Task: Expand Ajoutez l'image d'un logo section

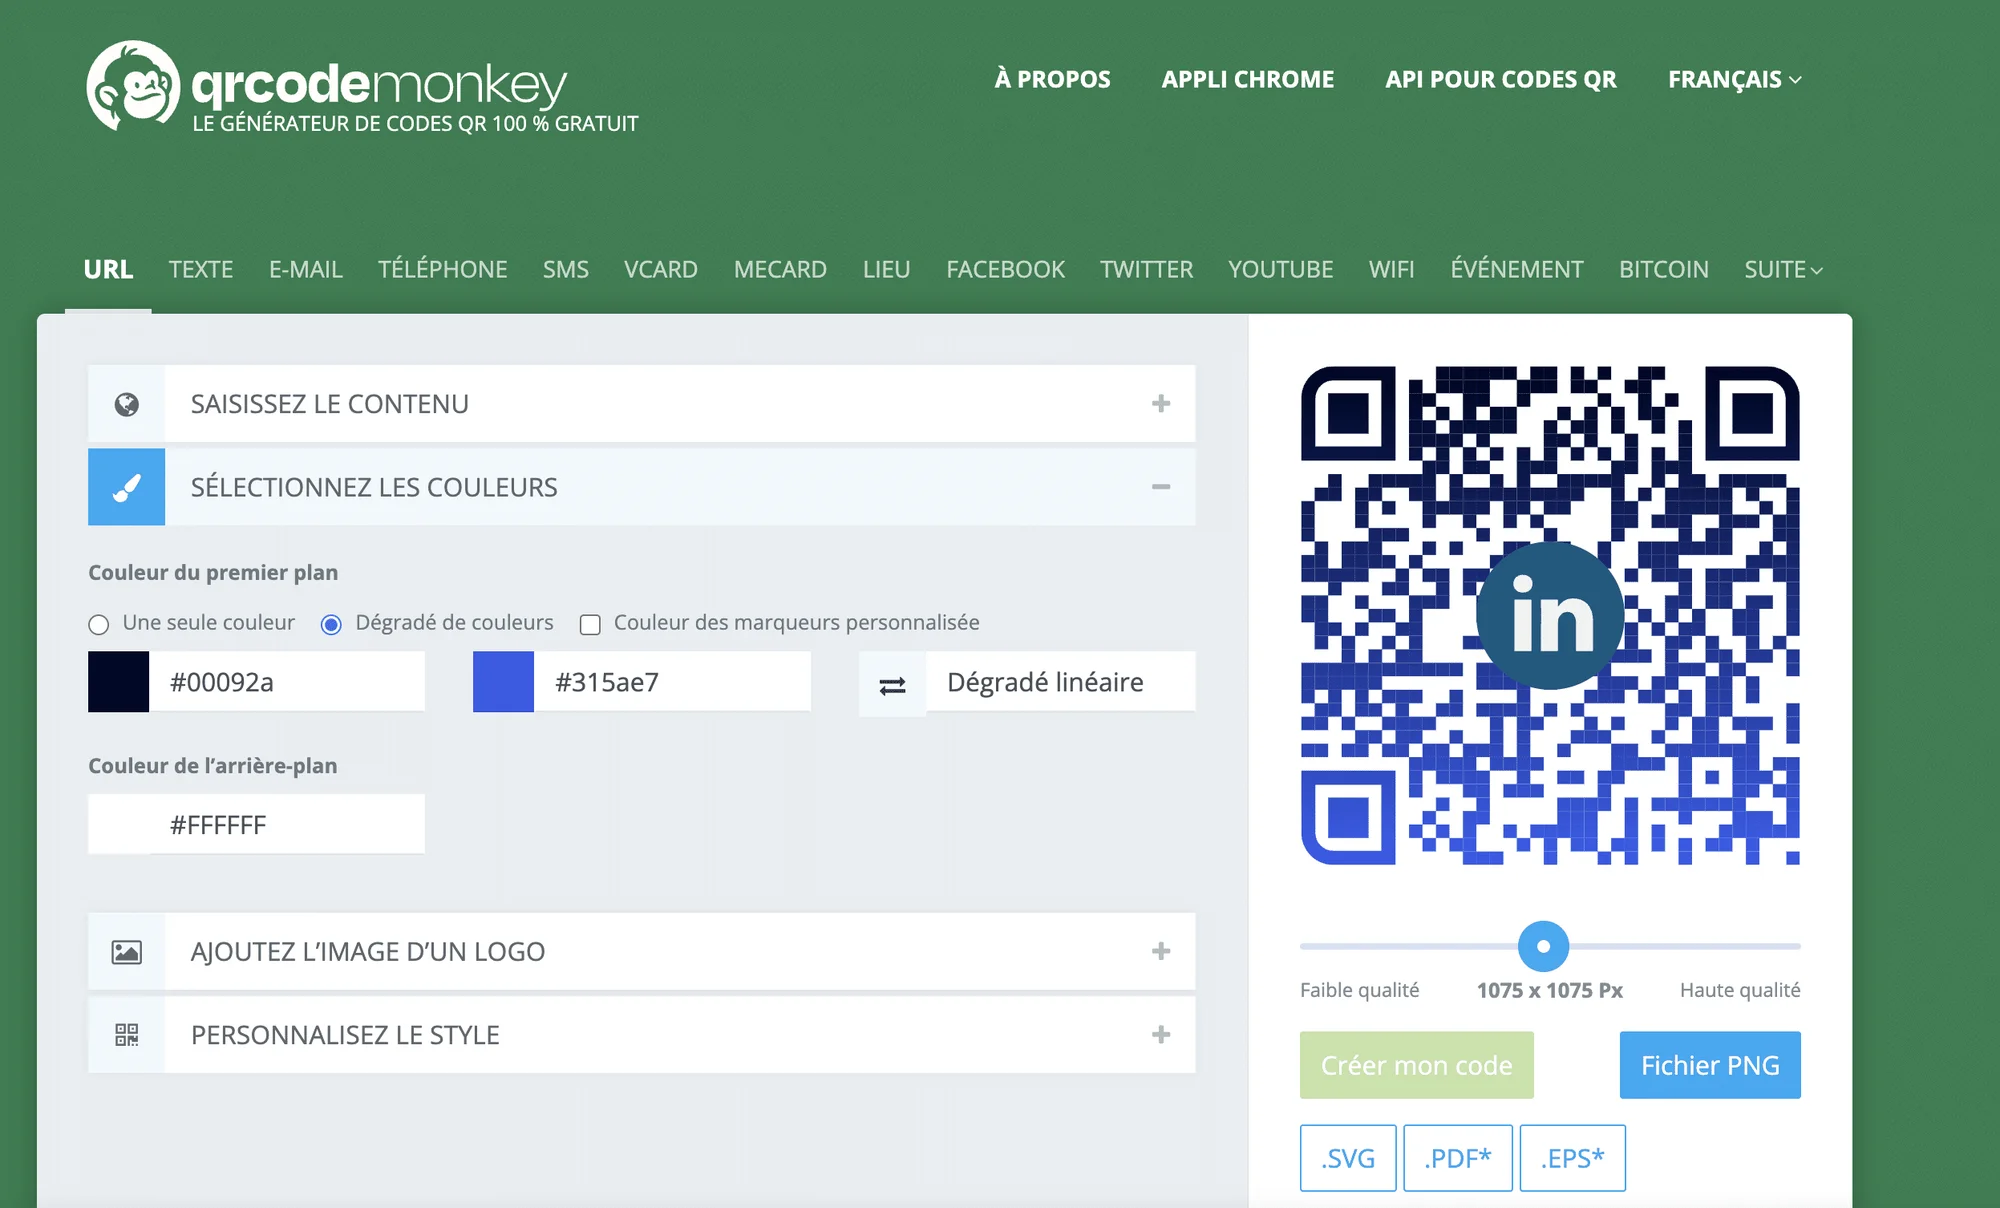Action: [x=642, y=951]
